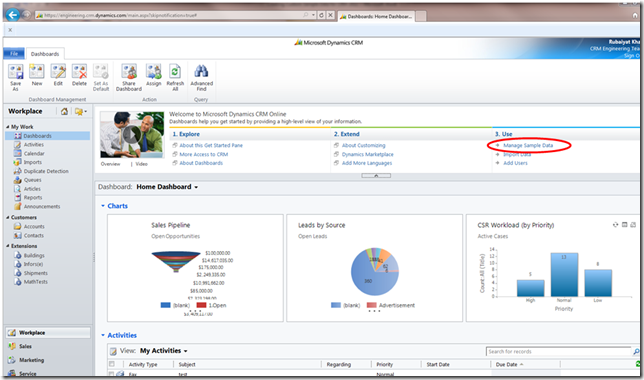Image resolution: width=644 pixels, height=380 pixels.
Task: Play the welcome overview video thumbnail
Action: point(132,134)
